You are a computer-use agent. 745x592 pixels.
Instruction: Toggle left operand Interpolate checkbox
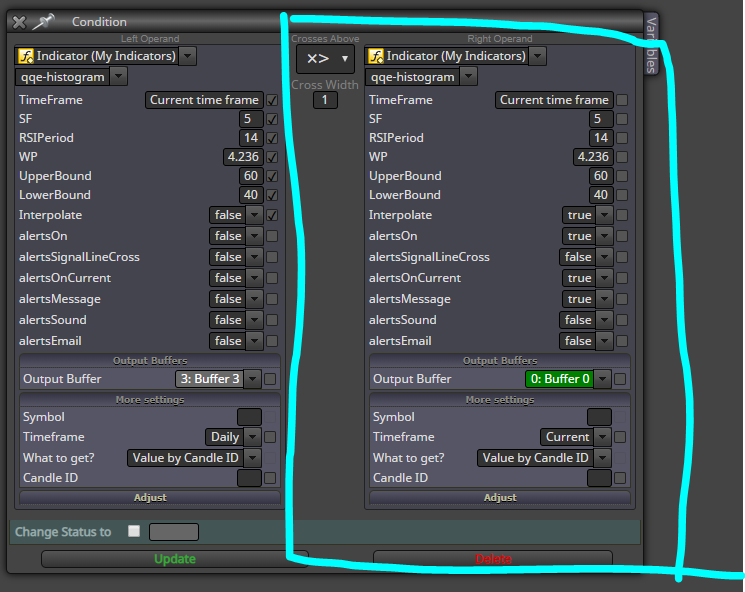(272, 215)
